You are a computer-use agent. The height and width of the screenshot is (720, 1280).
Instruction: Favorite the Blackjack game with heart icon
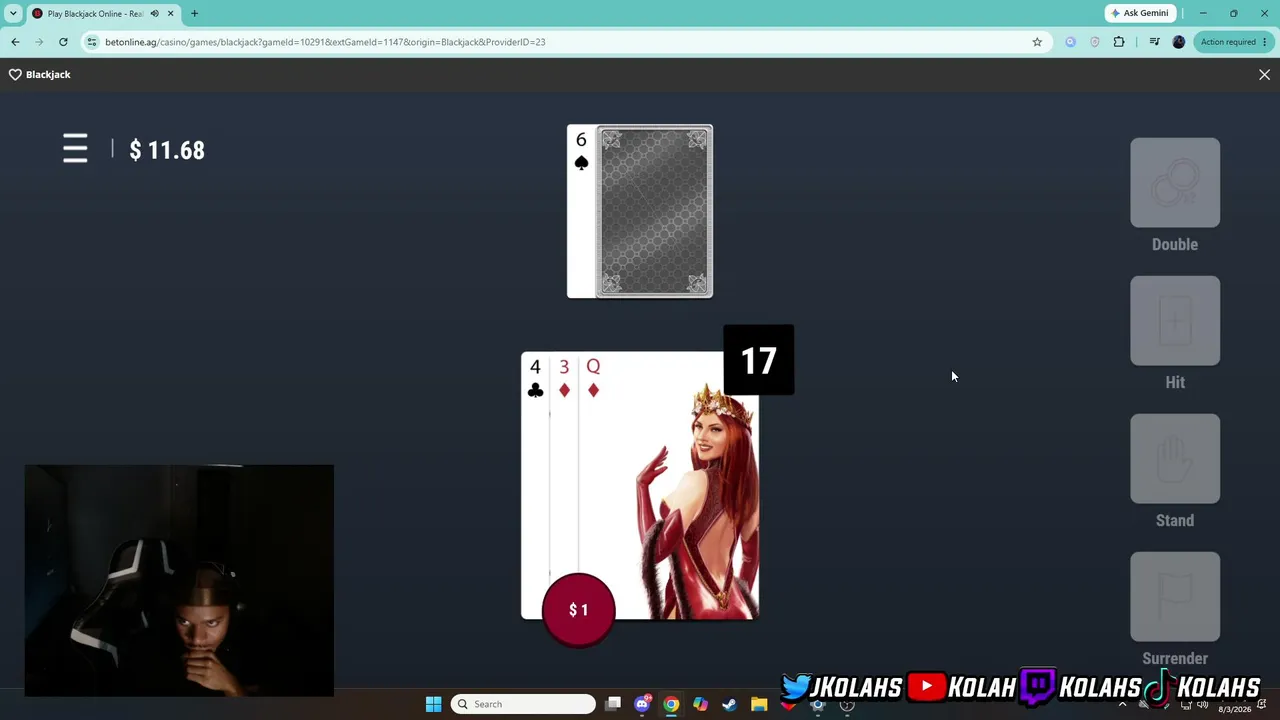pos(15,75)
